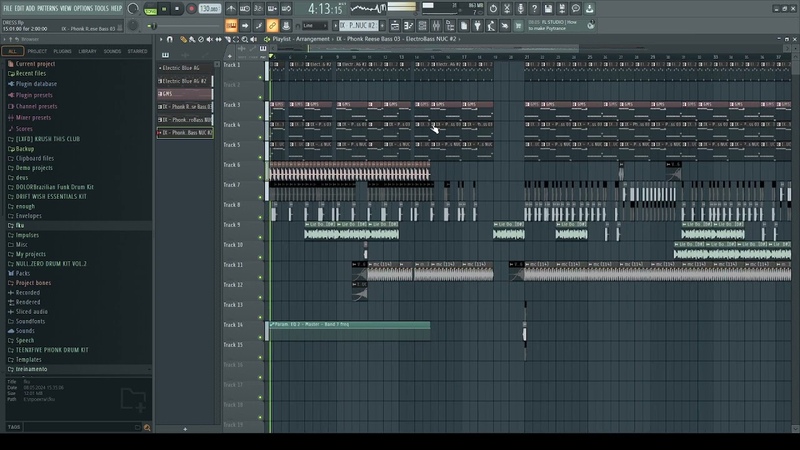The height and width of the screenshot is (450, 800).
Task: Mute Track 6 with its green dot
Action: point(260,178)
